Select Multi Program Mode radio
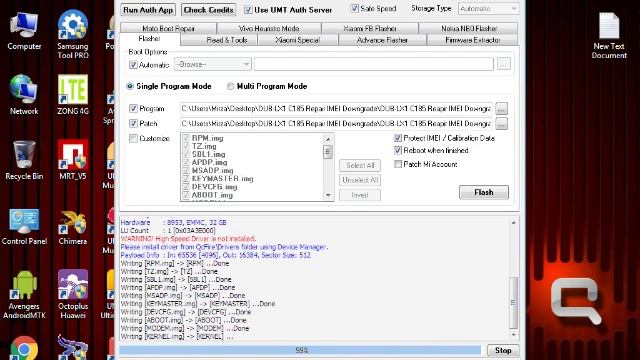Viewport: 640px width, 360px height. [x=230, y=86]
